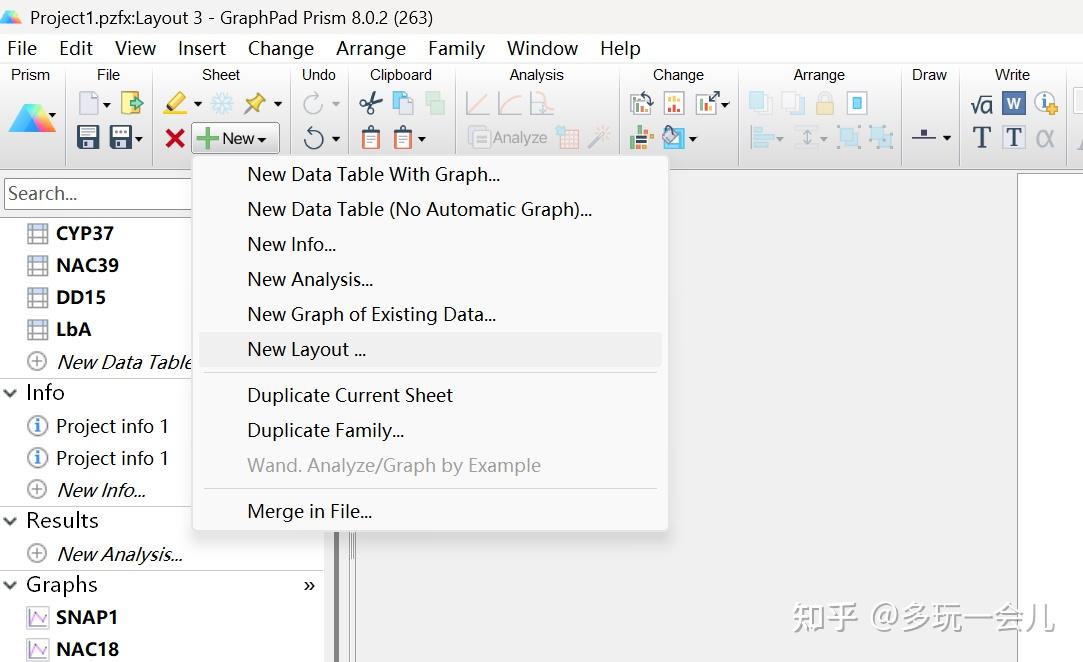Screen dimensions: 1083x662
Task: Click the blue Word W icon
Action: [x=1013, y=104]
